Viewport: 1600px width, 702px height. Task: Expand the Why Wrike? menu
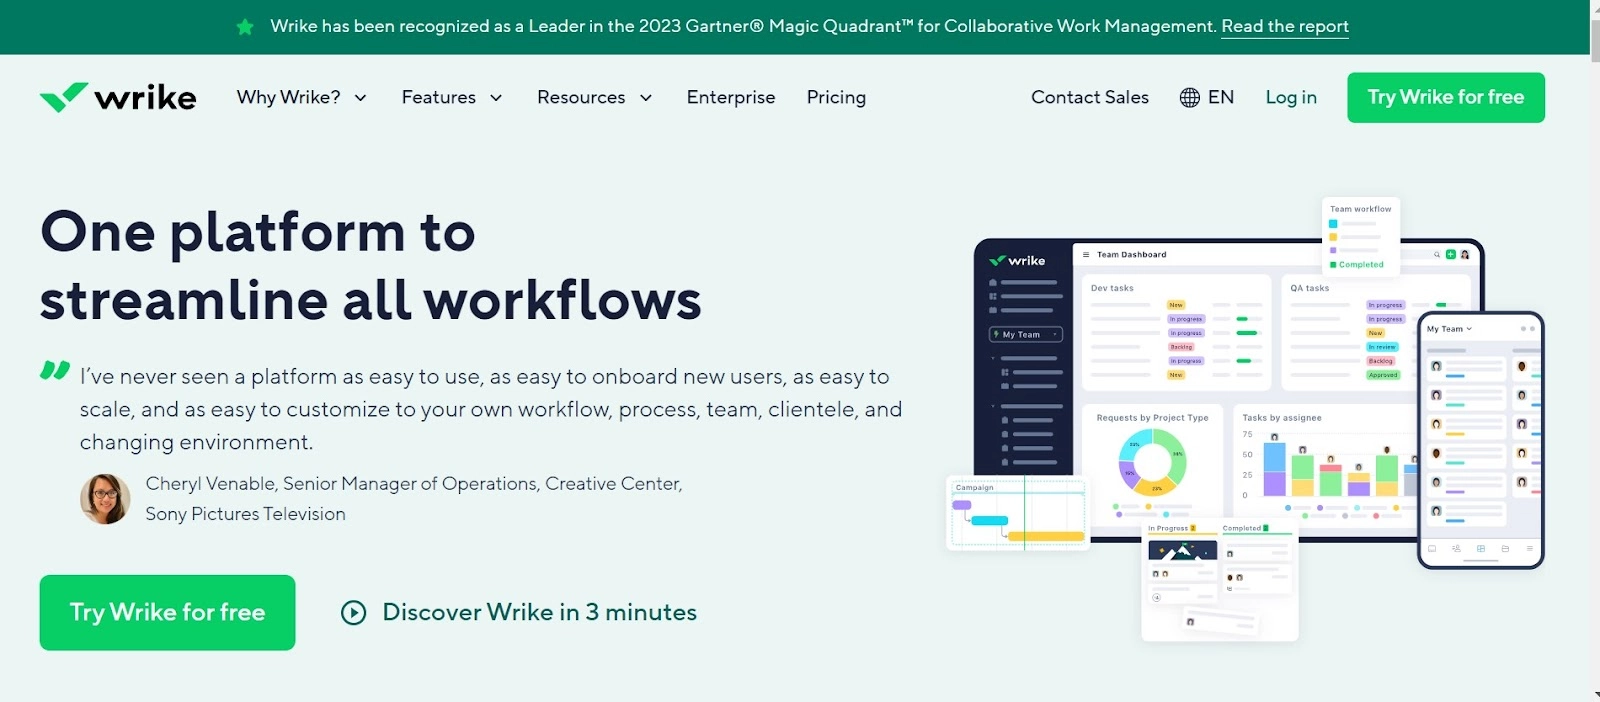tap(301, 97)
